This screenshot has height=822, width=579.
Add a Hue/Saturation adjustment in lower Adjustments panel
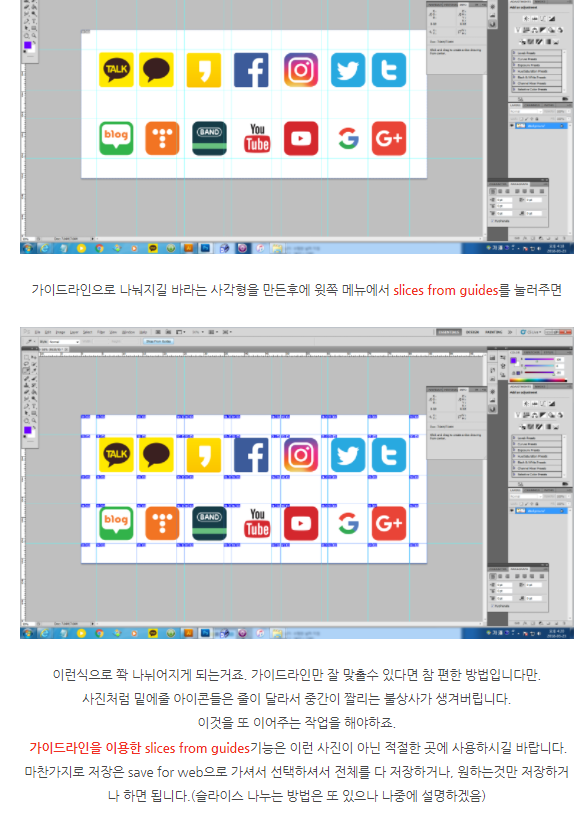tap(526, 415)
